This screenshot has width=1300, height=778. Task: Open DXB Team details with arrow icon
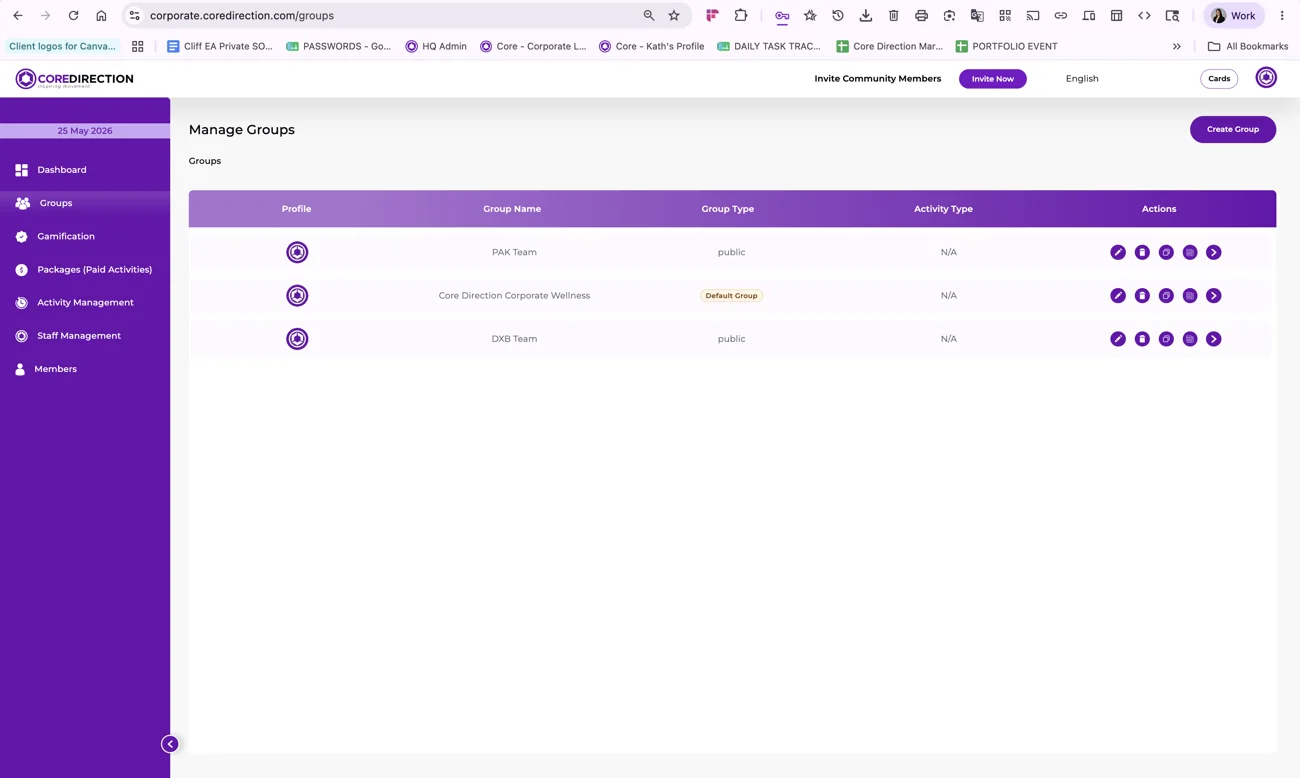click(x=1214, y=339)
